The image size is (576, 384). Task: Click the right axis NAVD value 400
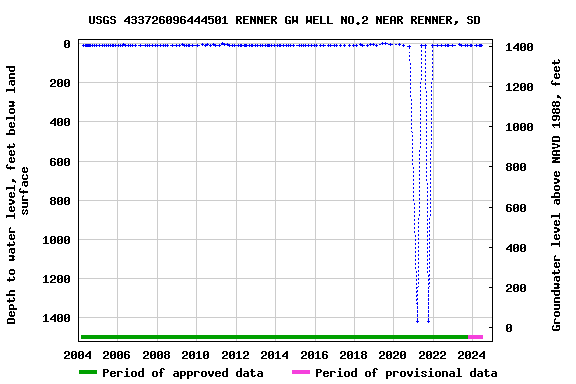point(516,248)
